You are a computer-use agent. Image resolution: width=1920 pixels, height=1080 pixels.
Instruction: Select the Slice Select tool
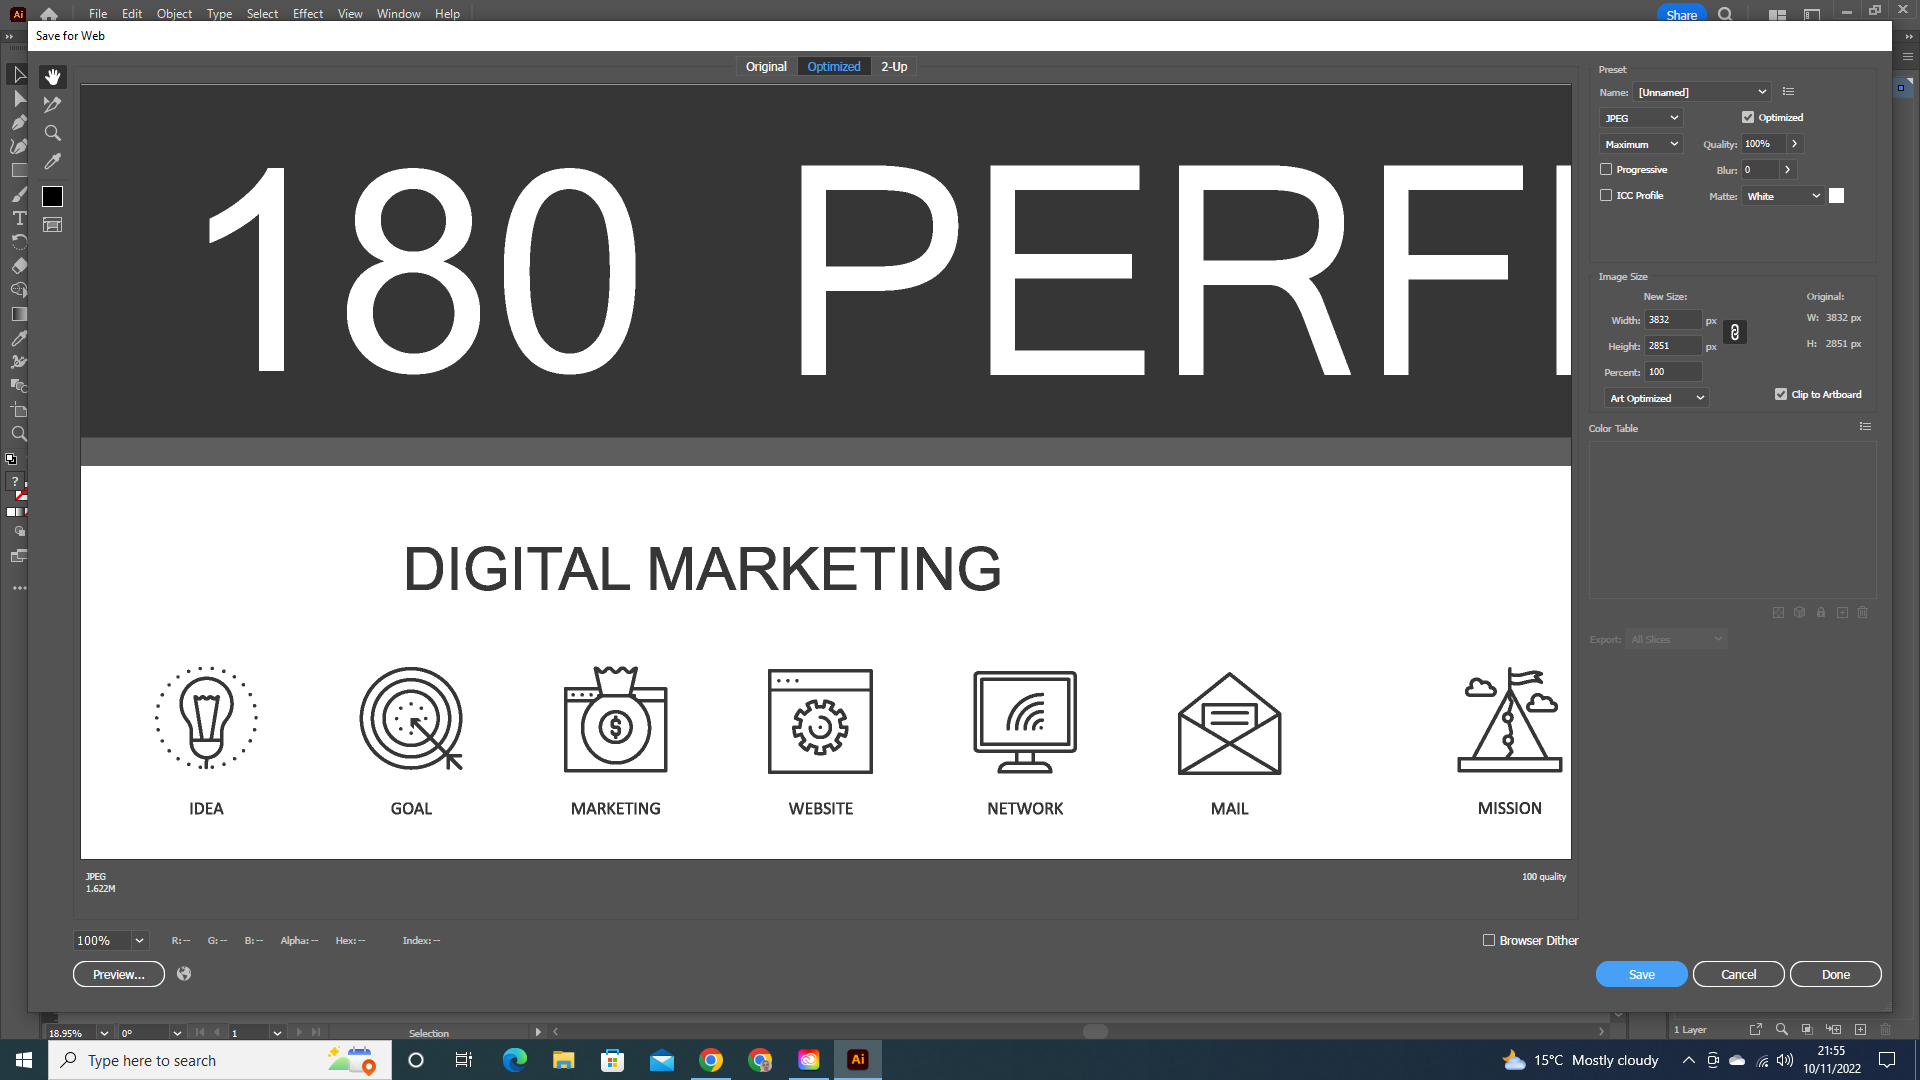coord(52,104)
